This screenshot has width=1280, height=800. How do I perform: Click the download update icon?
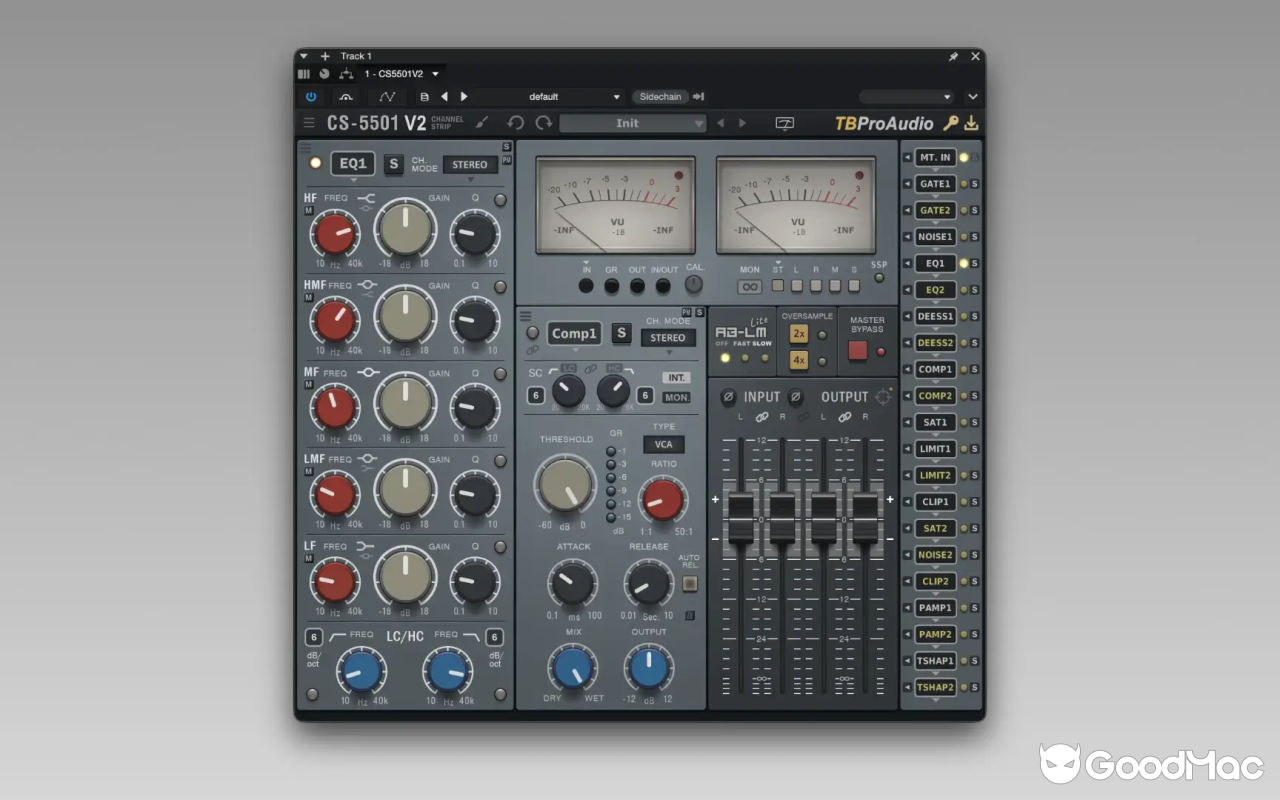click(x=971, y=123)
